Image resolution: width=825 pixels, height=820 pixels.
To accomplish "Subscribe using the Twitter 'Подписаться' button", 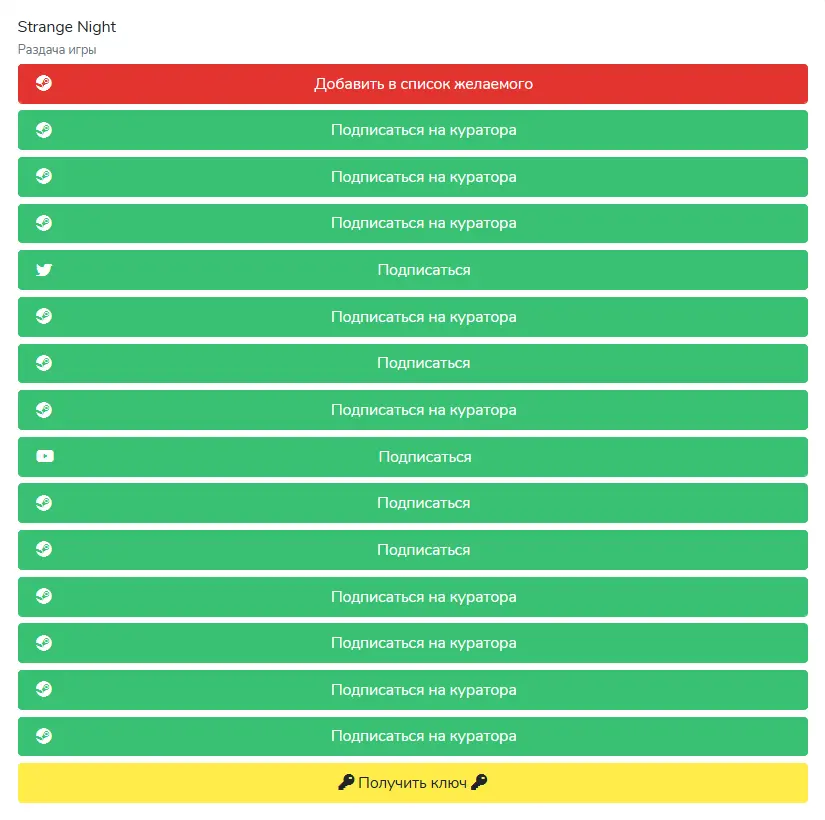I will click(412, 270).
